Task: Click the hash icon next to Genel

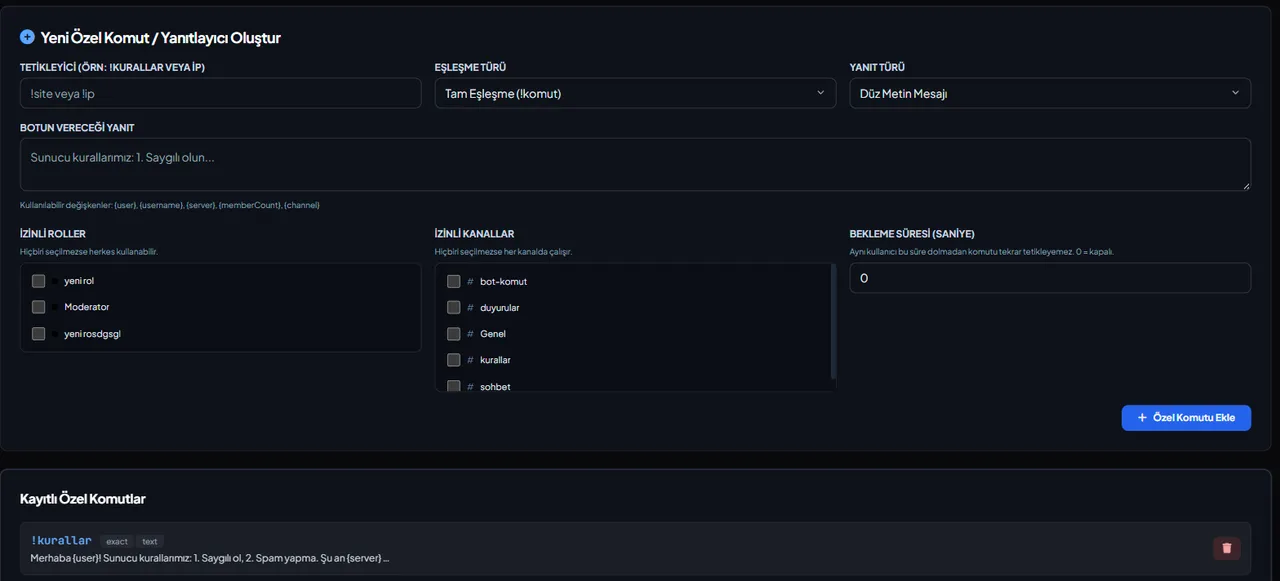Action: click(x=470, y=334)
